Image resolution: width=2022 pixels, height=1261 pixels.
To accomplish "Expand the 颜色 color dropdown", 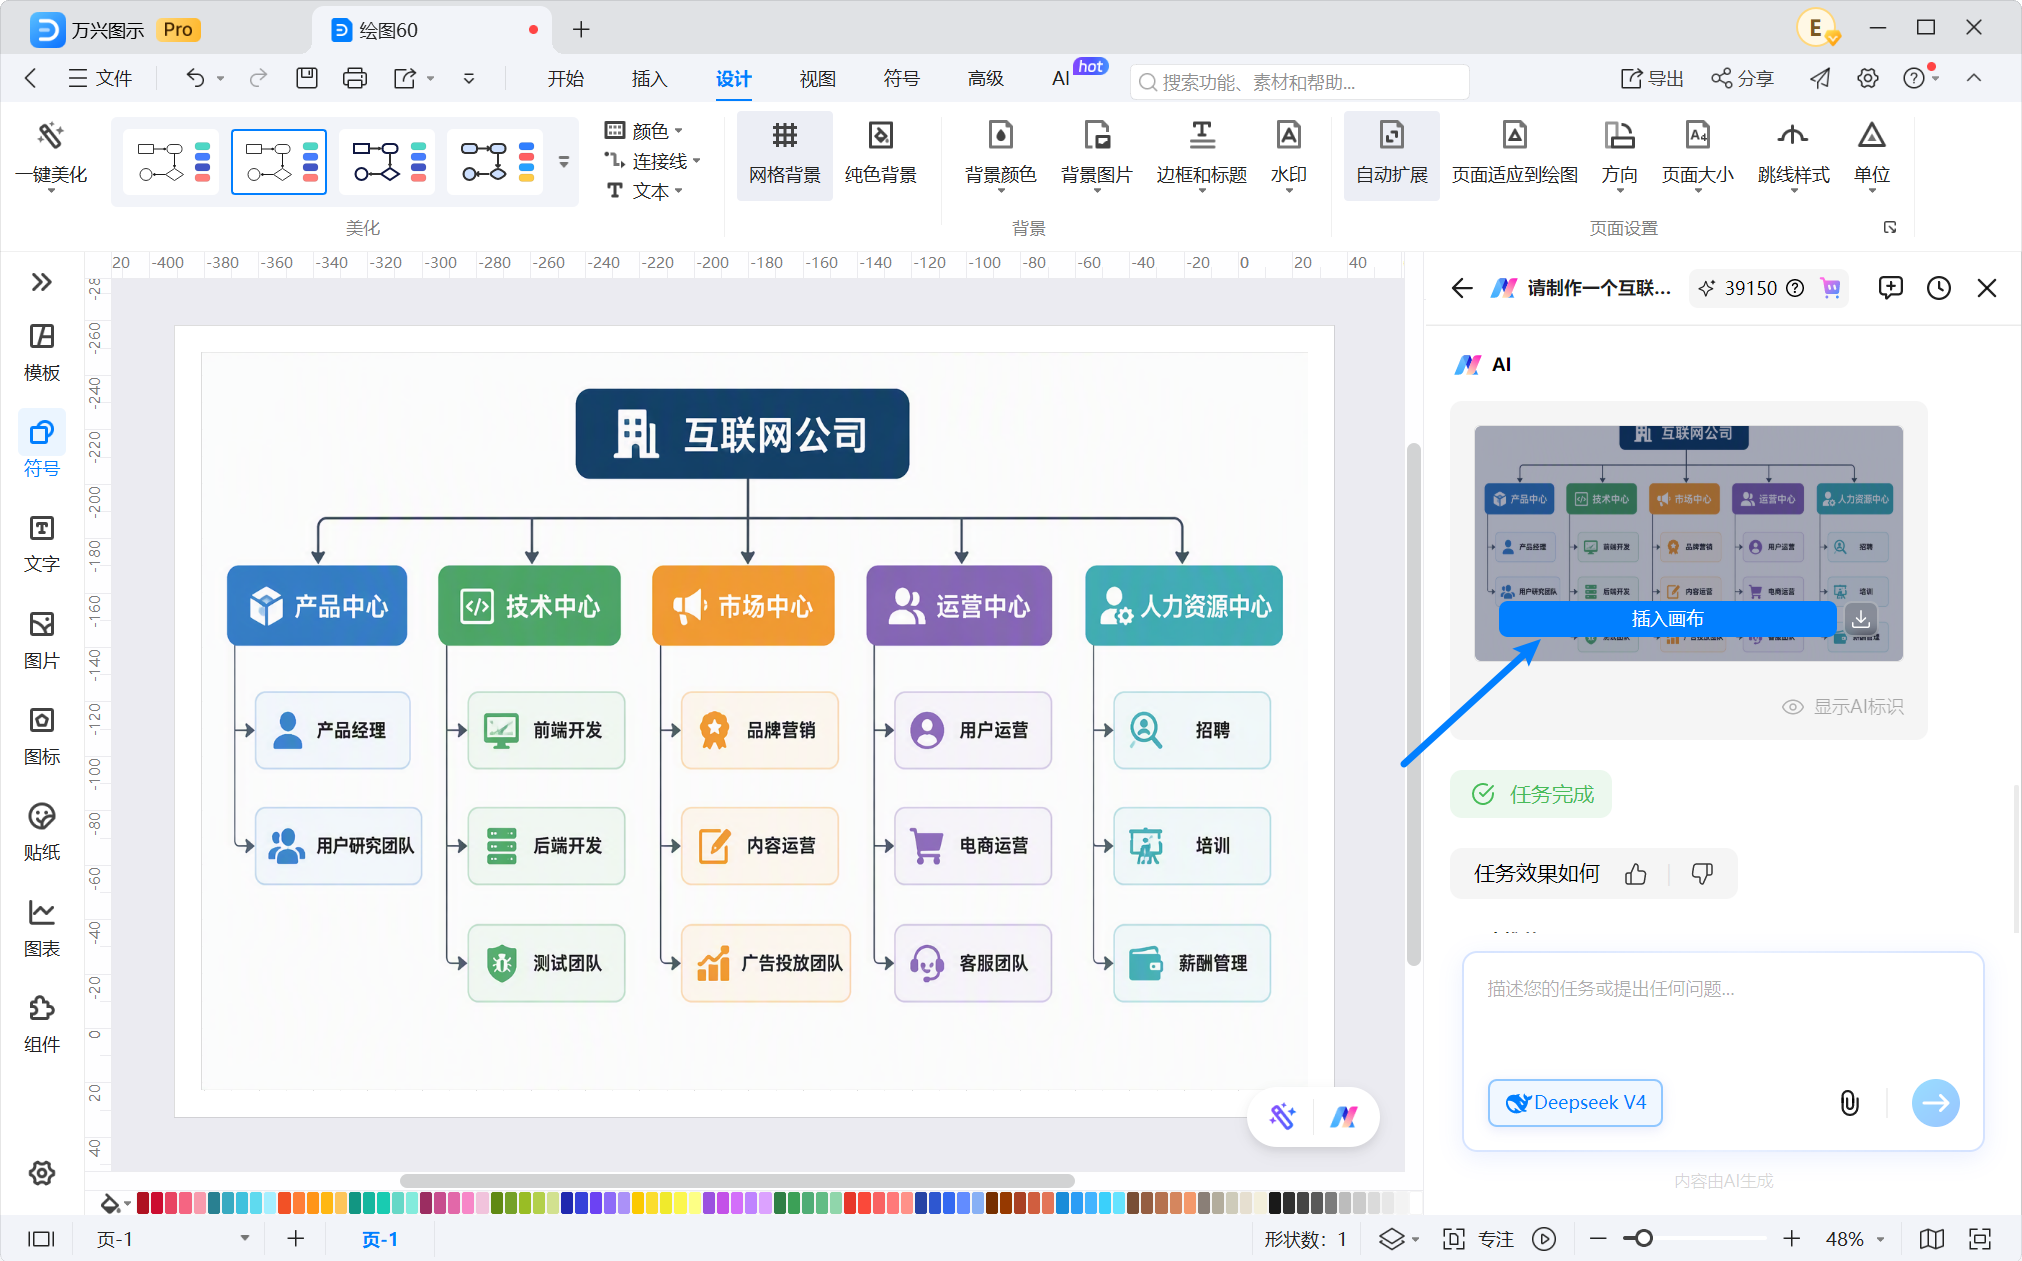I will click(644, 130).
